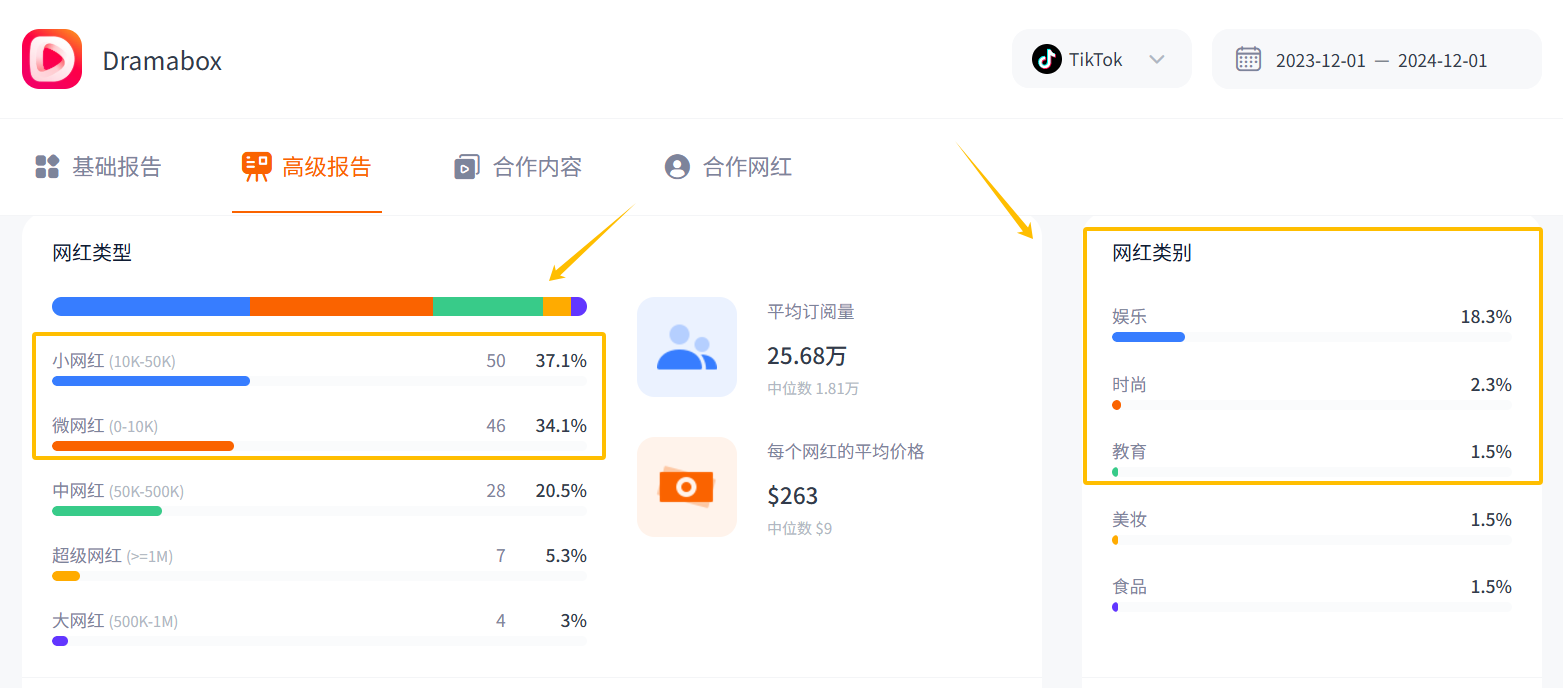
Task: Select the 教育 category label
Action: pos(1129,451)
